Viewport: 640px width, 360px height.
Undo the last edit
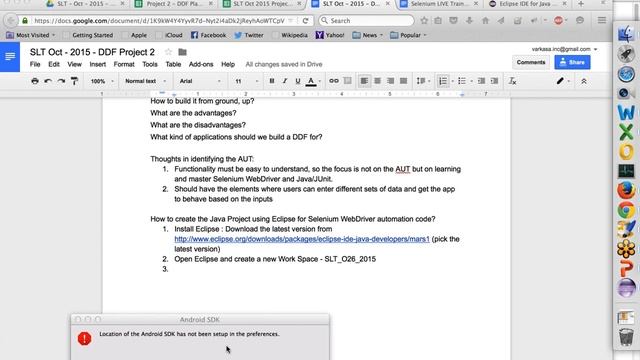(x=48, y=81)
